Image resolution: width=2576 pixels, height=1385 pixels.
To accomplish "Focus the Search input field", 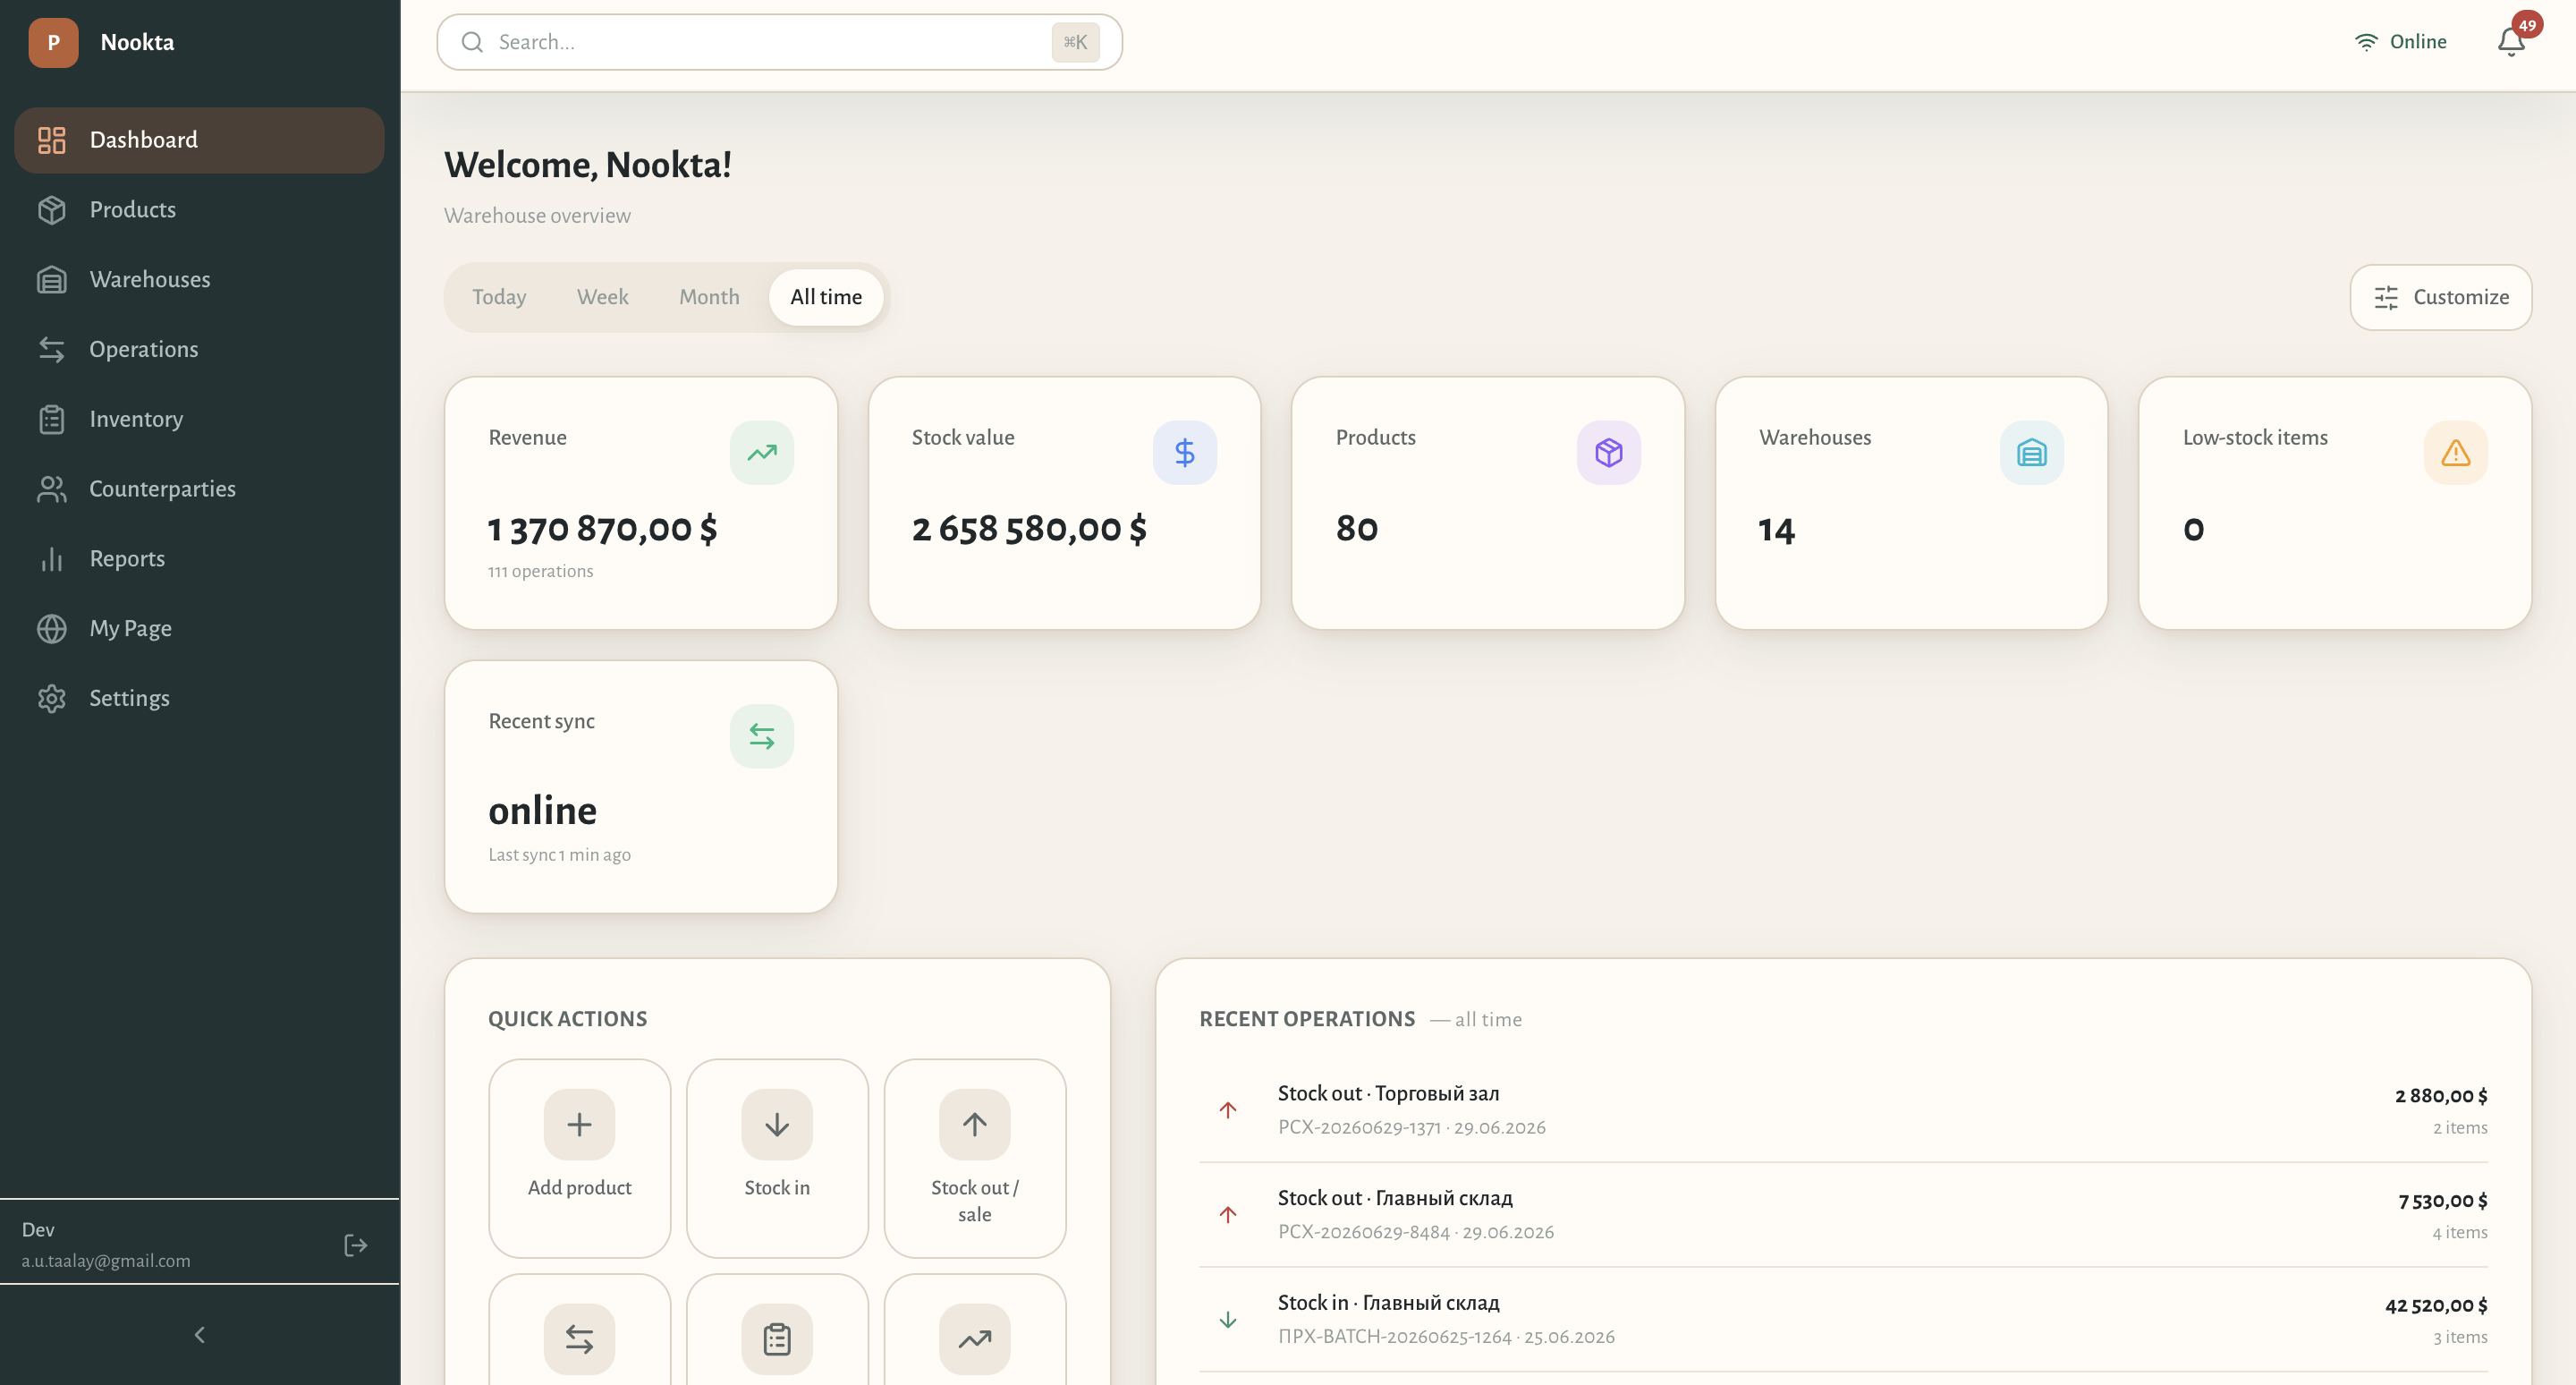I will [779, 42].
